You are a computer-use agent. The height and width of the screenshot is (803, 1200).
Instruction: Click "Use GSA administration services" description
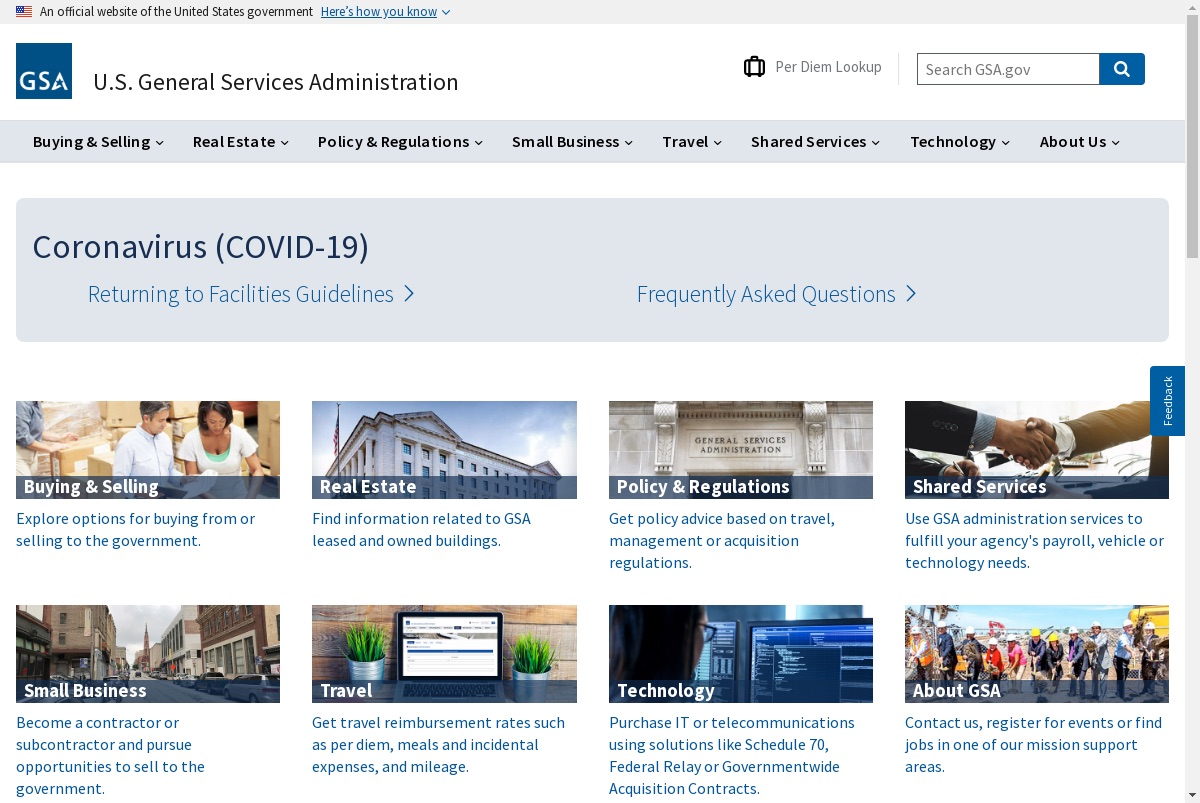[x=1035, y=540]
